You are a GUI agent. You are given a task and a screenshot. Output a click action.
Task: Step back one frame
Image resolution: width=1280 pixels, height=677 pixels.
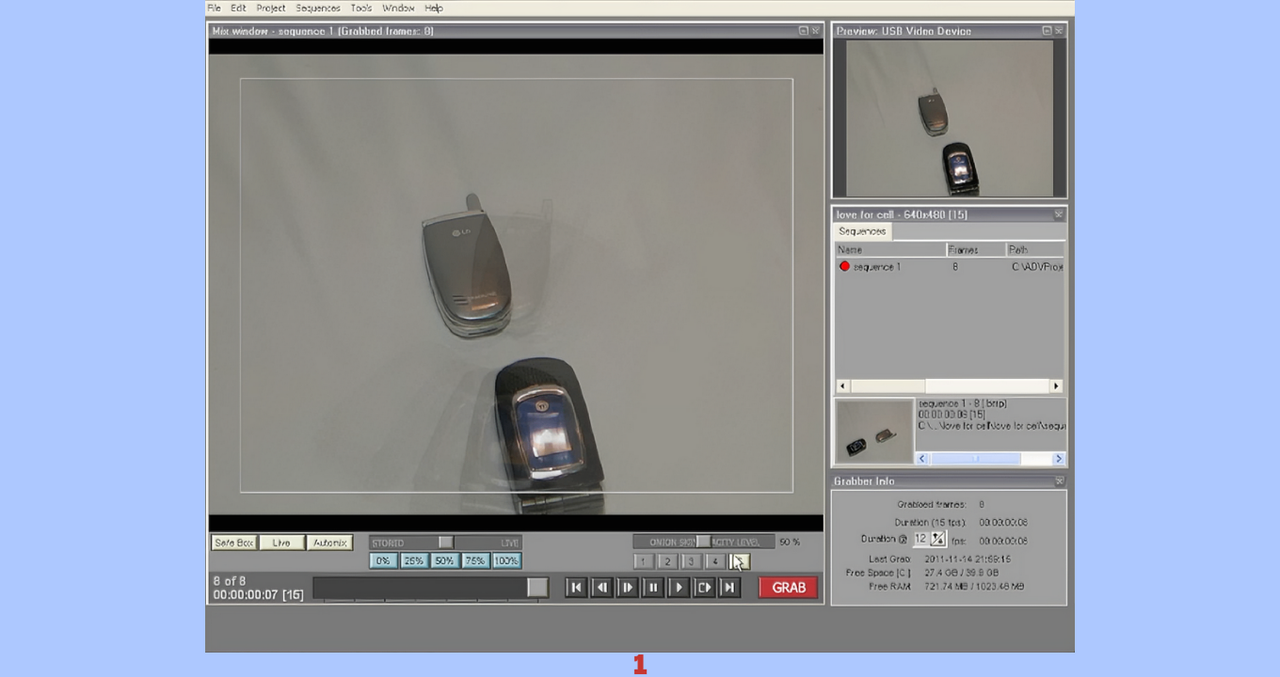click(602, 587)
